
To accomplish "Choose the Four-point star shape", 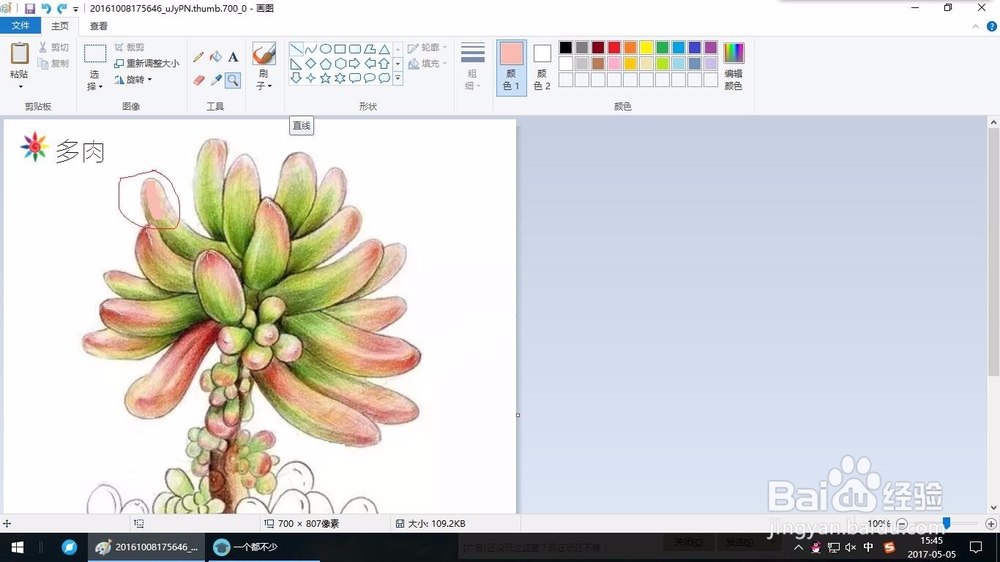I will click(x=311, y=78).
